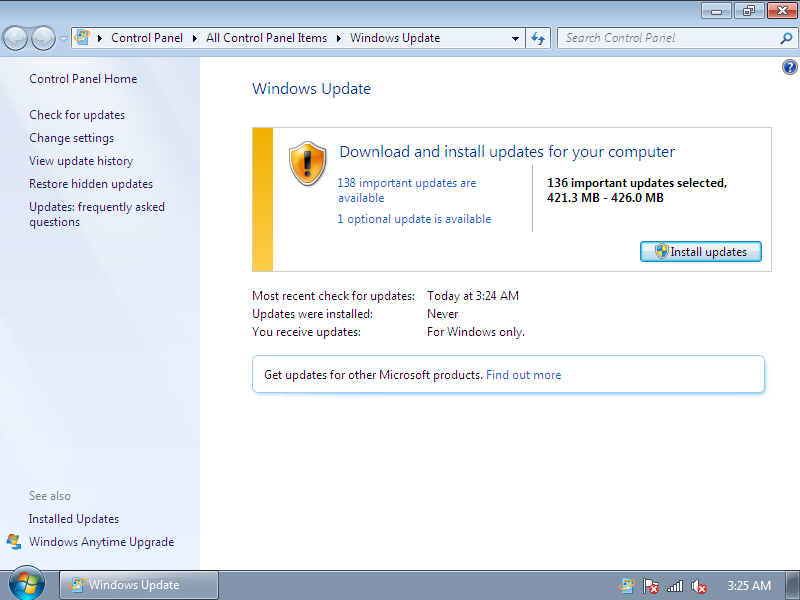Select All Control Panel Items breadcrumb
Image resolution: width=800 pixels, height=600 pixels.
click(x=266, y=38)
